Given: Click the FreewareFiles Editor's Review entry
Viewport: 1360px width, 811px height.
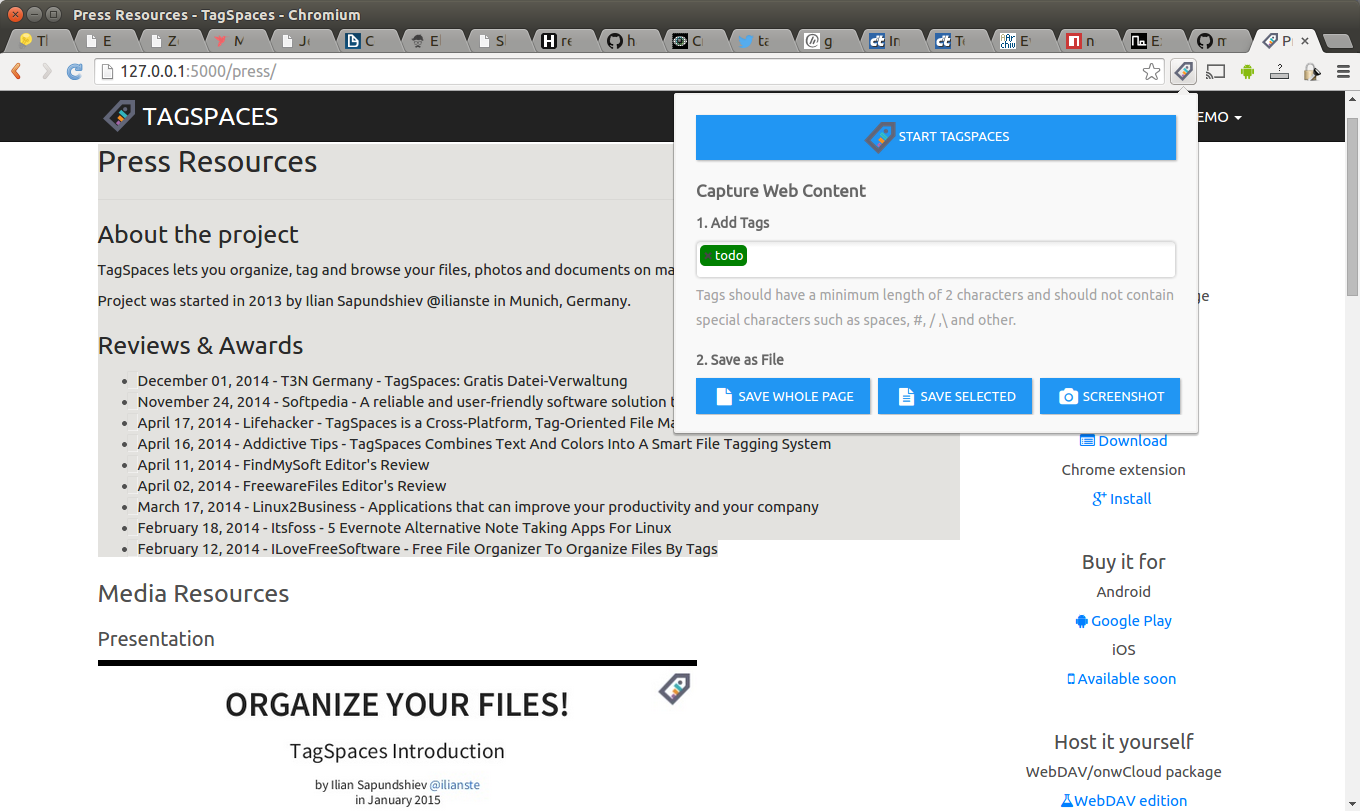Looking at the screenshot, I should click(292, 486).
